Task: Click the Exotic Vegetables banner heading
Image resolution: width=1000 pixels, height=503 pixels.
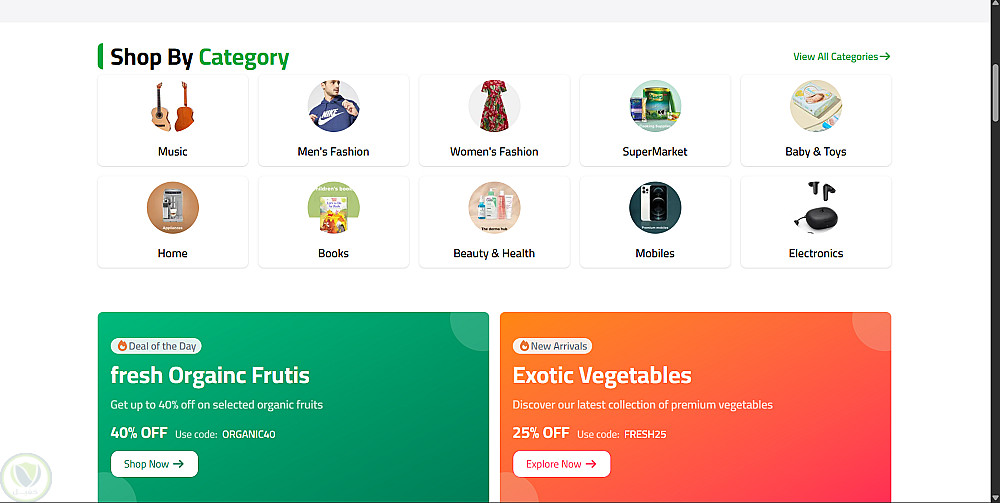Action: 602,375
